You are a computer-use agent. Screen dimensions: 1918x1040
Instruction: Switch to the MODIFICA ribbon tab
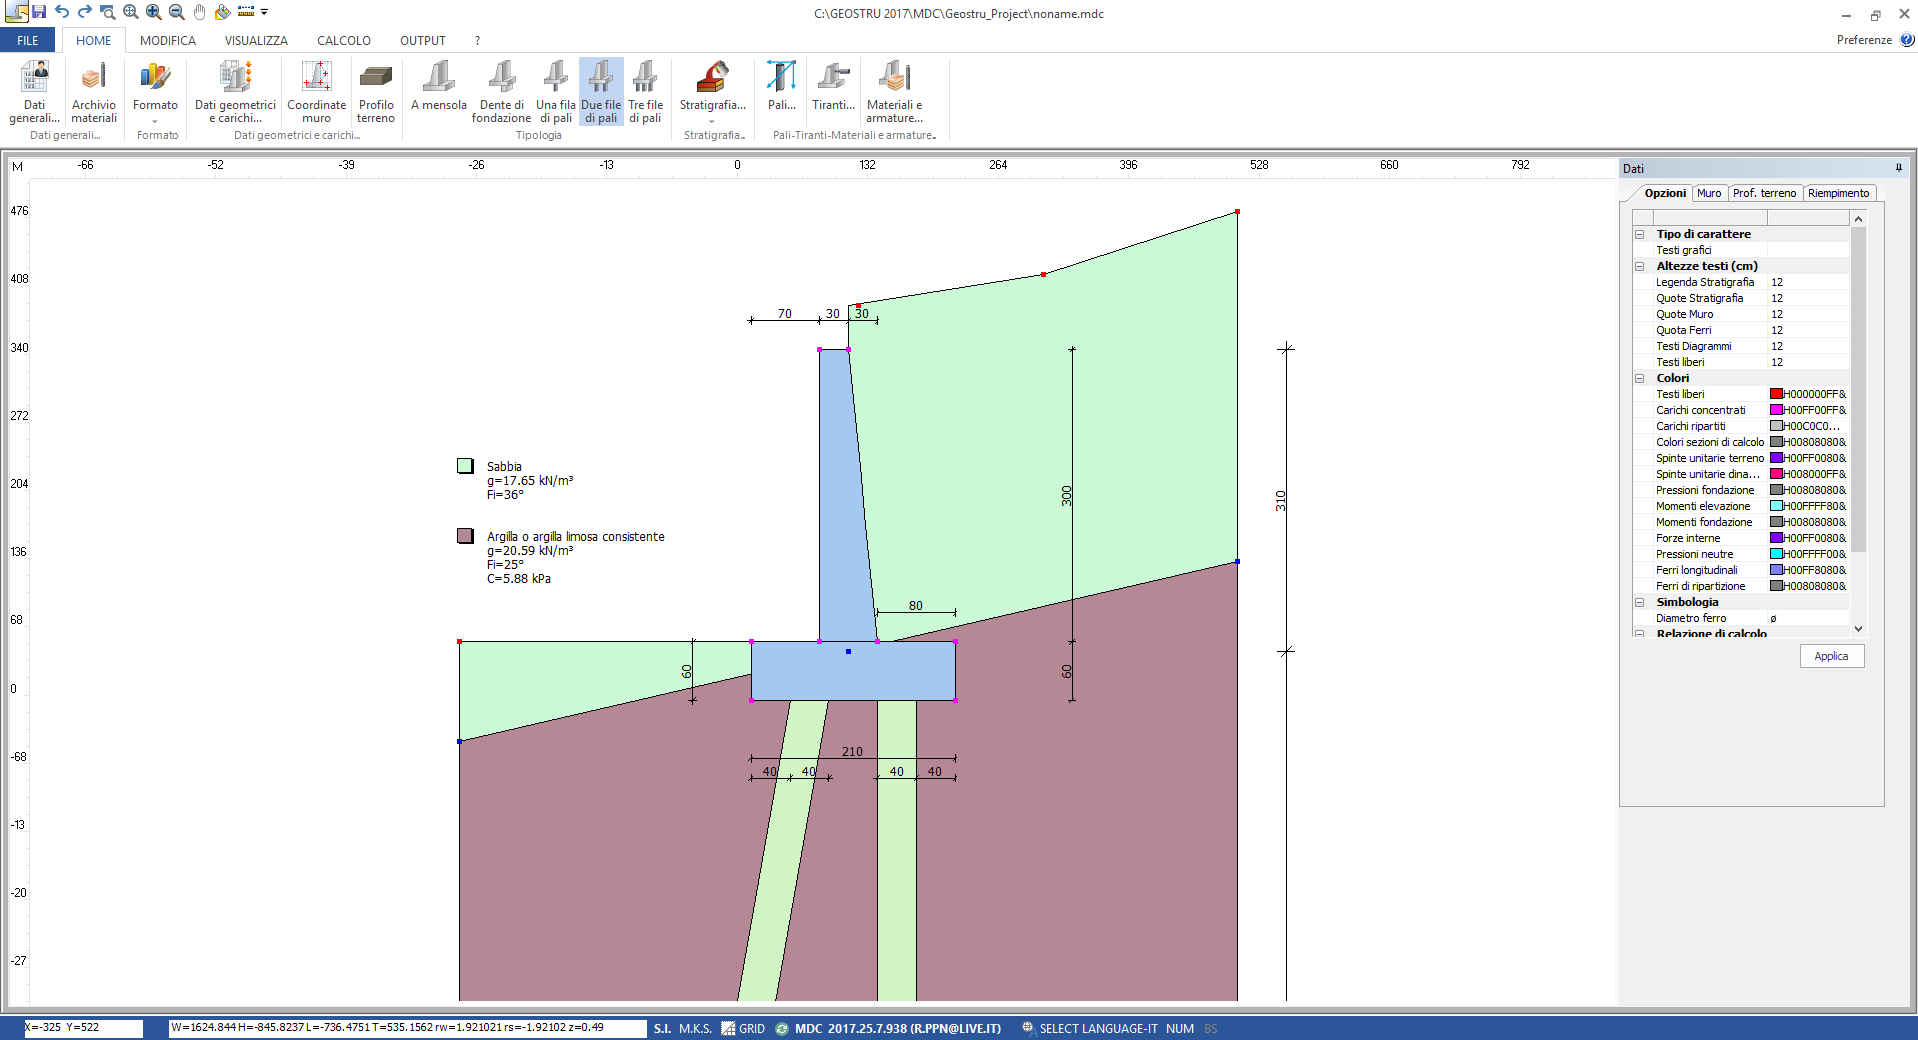pyautogui.click(x=168, y=41)
